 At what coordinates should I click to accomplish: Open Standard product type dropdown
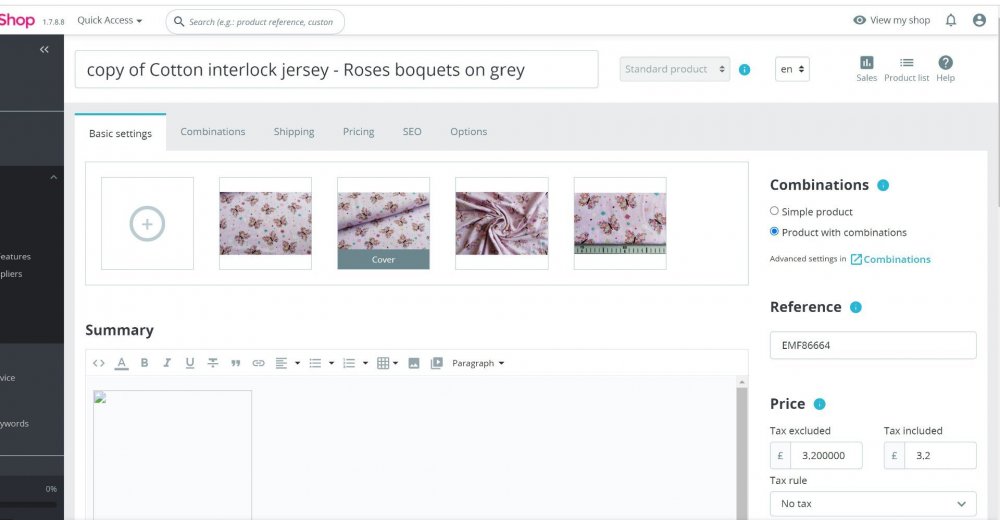[675, 69]
